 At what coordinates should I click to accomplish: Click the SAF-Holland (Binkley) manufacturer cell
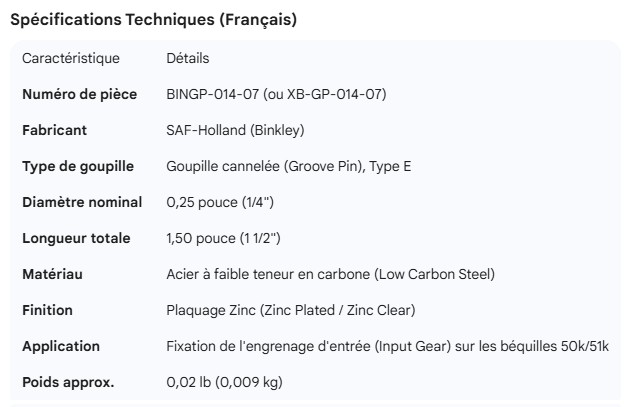coord(235,131)
